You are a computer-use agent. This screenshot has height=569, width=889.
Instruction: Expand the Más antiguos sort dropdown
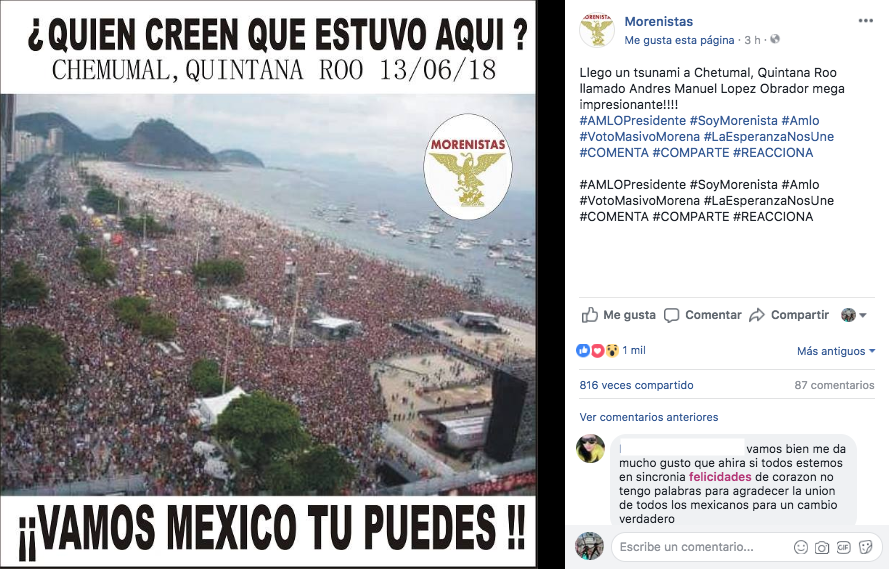(836, 351)
